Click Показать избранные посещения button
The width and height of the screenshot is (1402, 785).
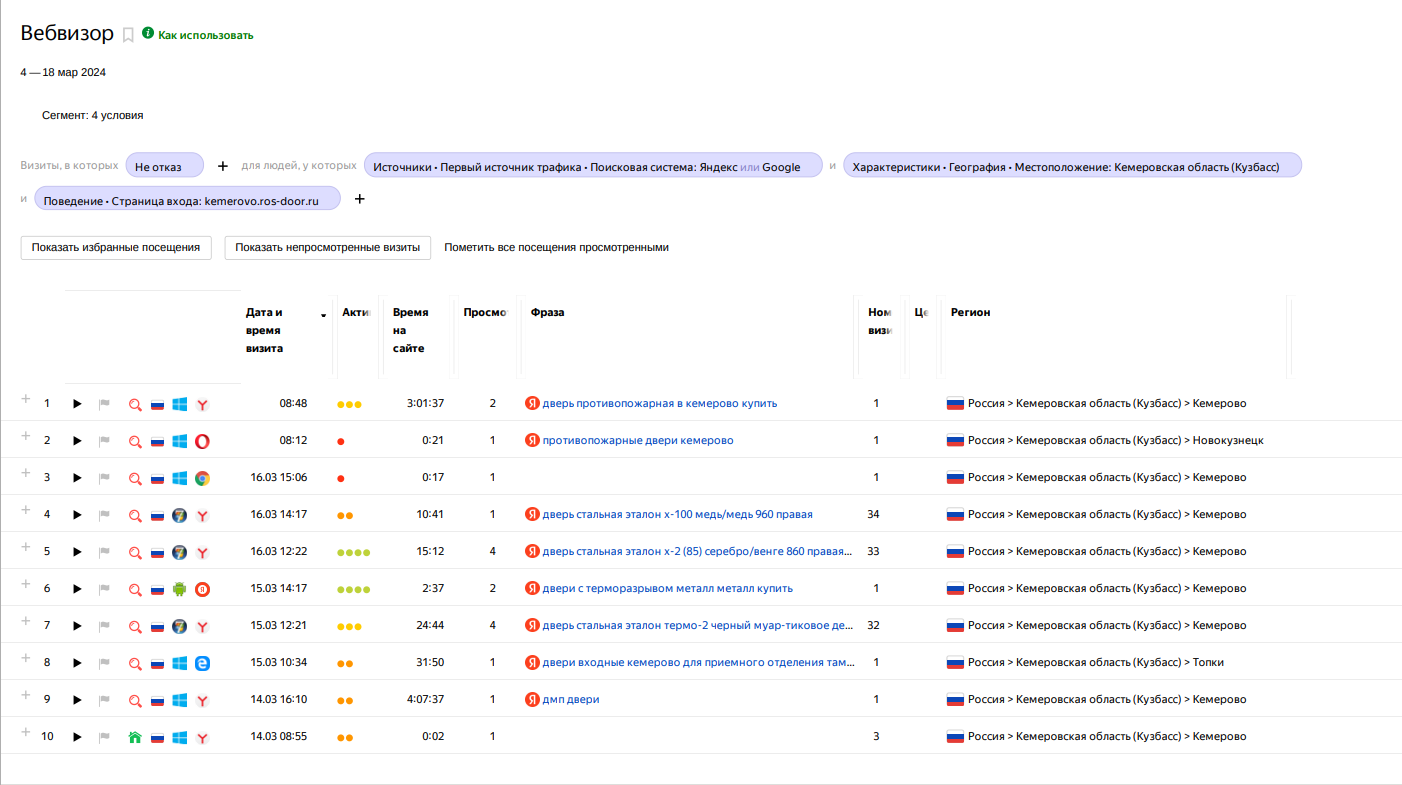[x=116, y=247]
